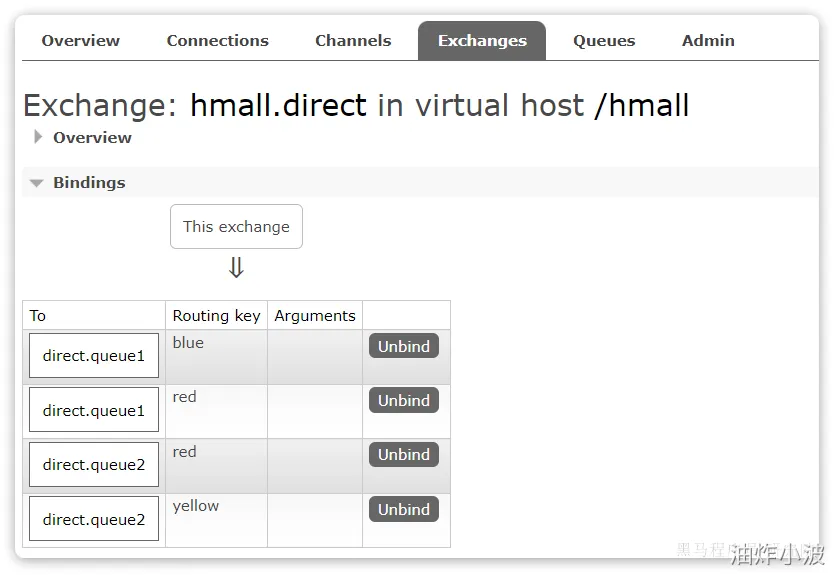Open direct.queue1 link in red binding row
This screenshot has height=575, width=834.
94,410
